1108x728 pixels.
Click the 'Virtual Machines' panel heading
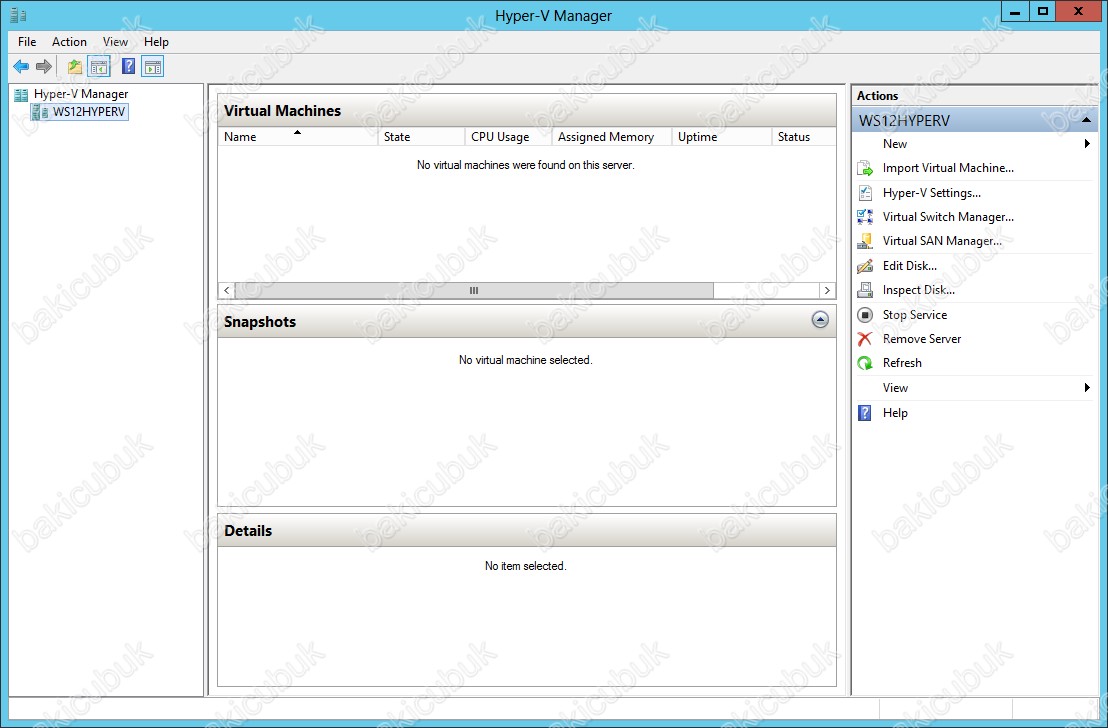click(283, 111)
